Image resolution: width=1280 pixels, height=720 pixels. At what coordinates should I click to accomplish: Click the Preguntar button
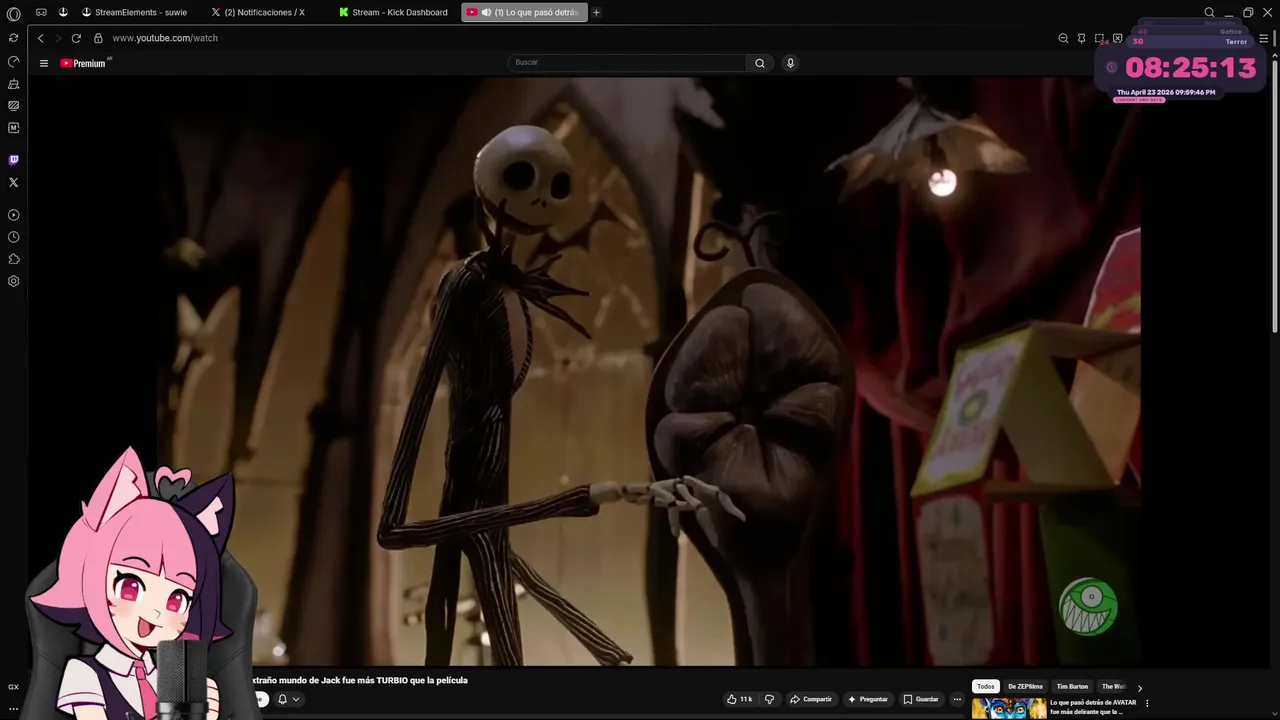pos(867,699)
